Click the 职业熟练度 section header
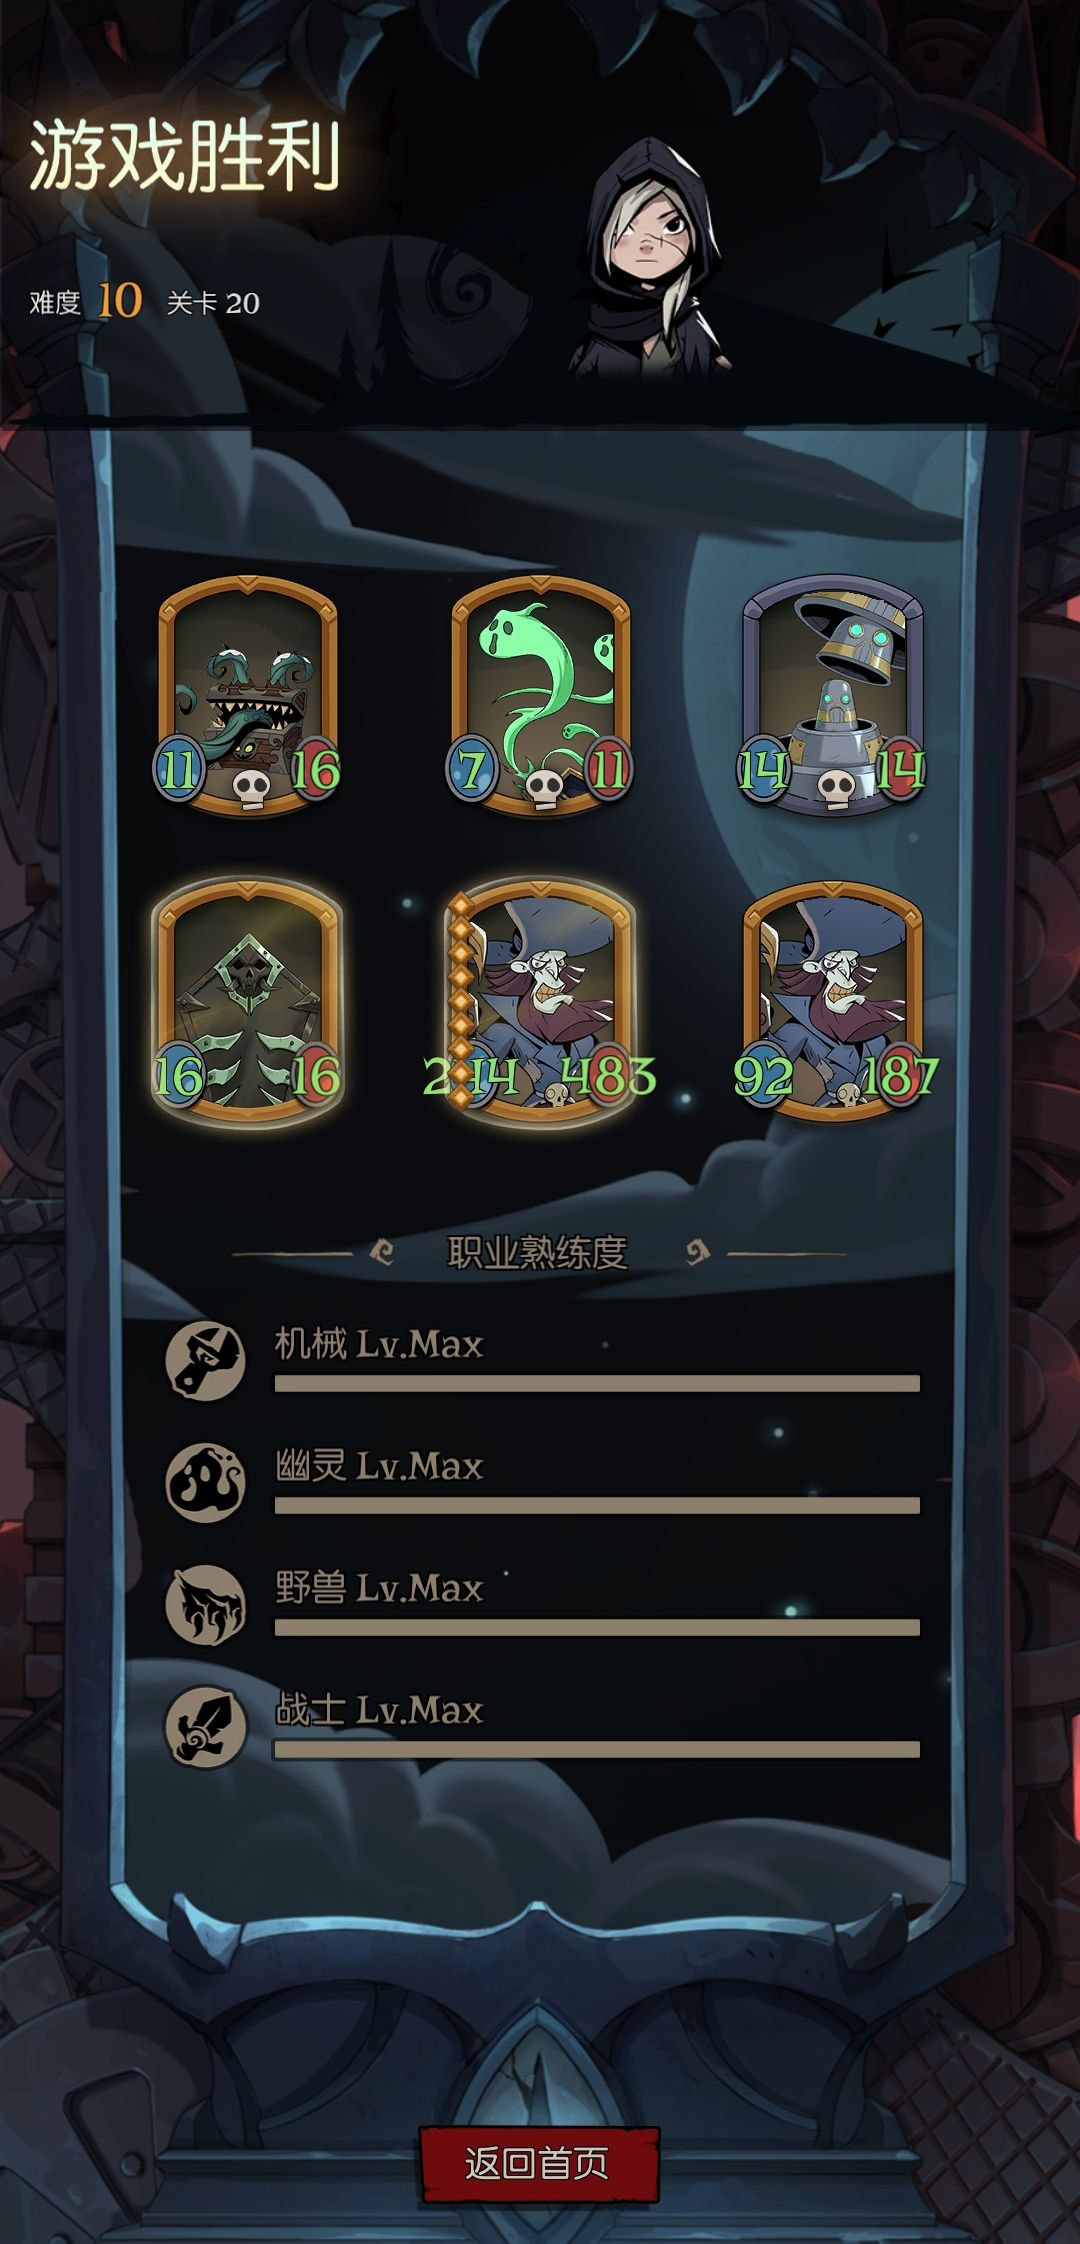This screenshot has width=1080, height=2244. tap(538, 1252)
